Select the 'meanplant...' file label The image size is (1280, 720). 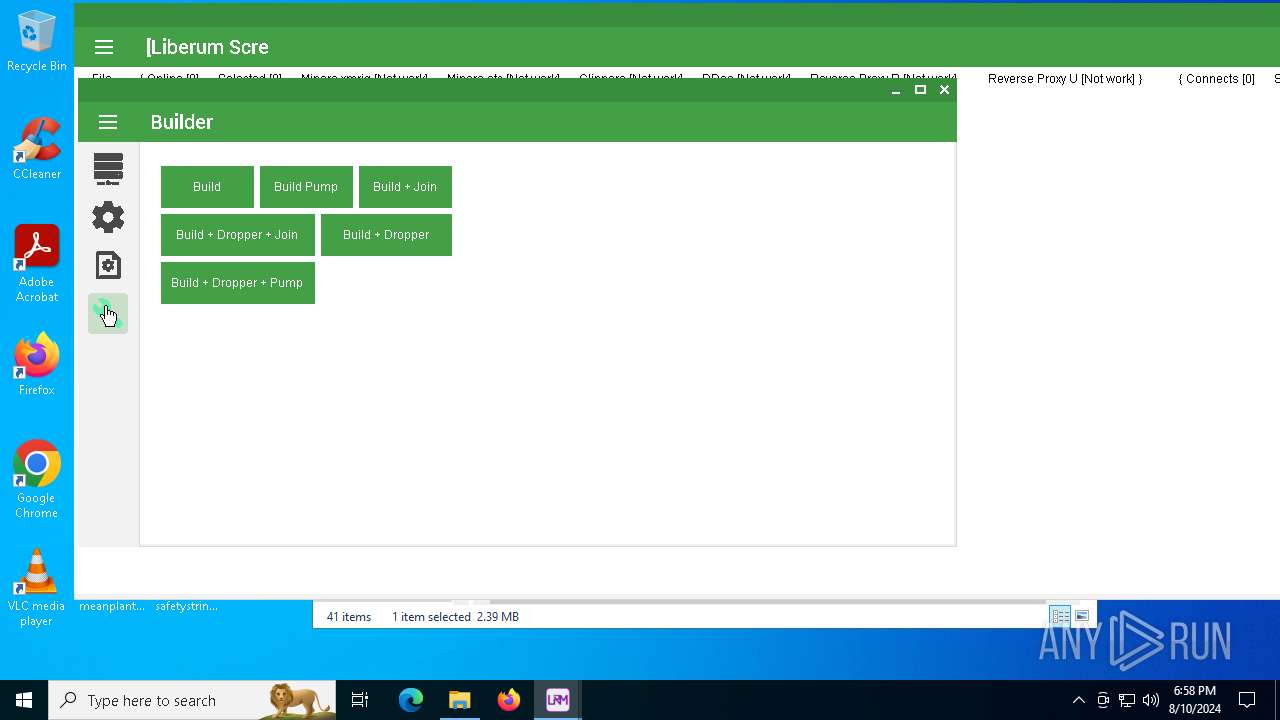click(112, 606)
